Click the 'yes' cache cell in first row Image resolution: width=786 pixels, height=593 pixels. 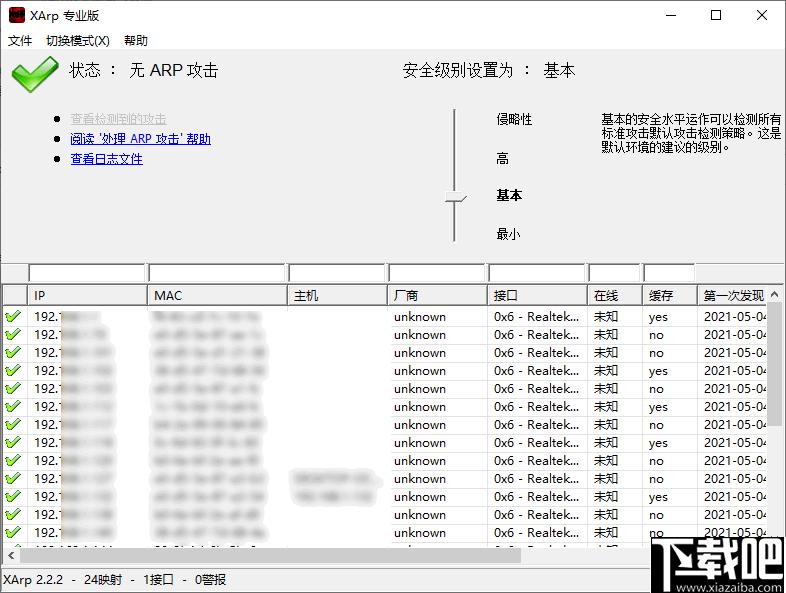pyautogui.click(x=658, y=317)
